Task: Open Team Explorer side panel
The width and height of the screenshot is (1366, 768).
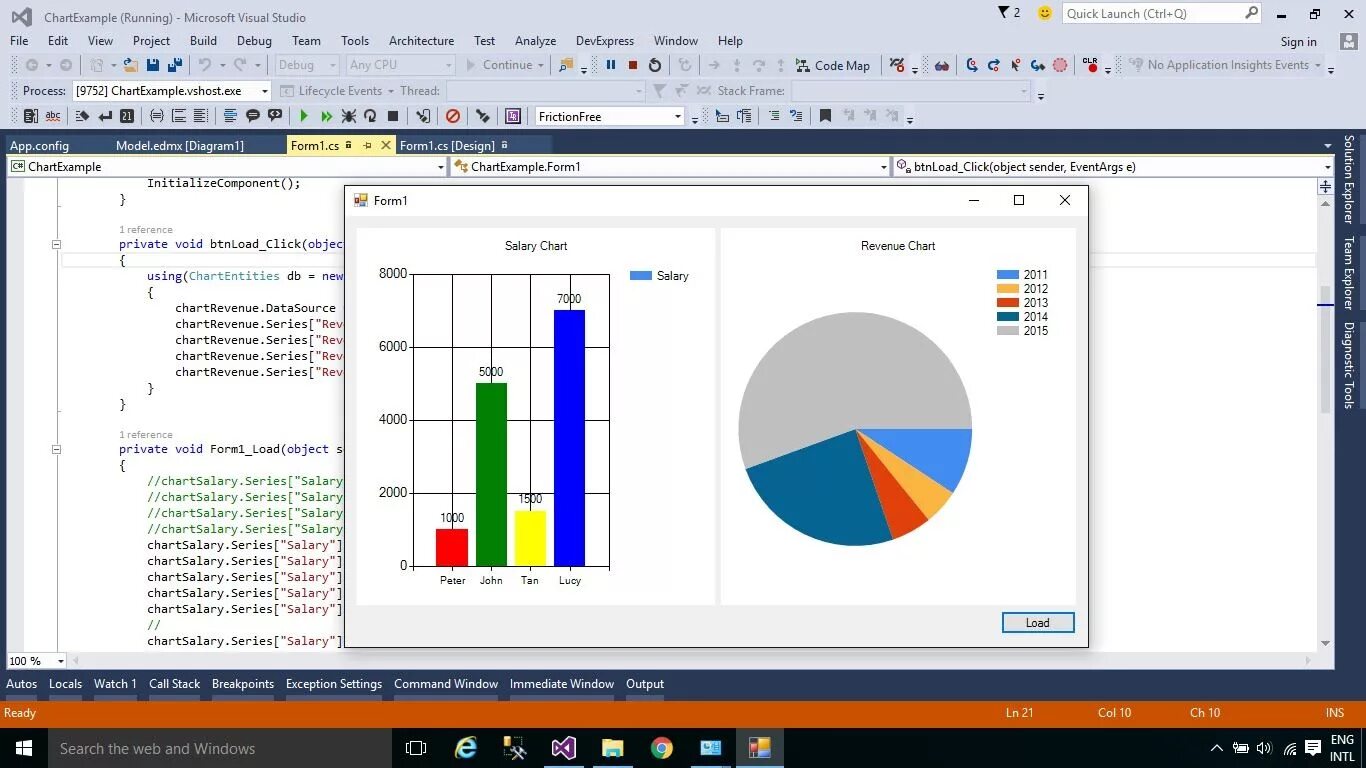Action: (x=1349, y=273)
